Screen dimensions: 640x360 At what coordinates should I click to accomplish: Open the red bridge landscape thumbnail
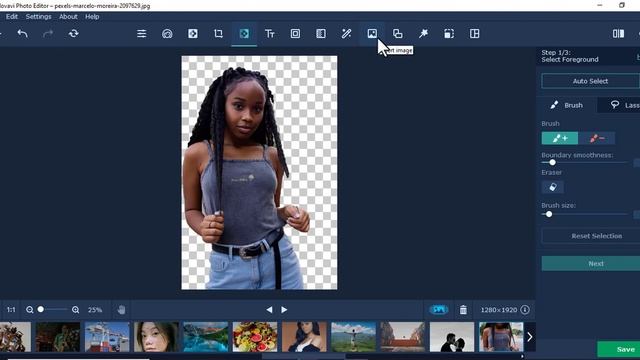403,337
